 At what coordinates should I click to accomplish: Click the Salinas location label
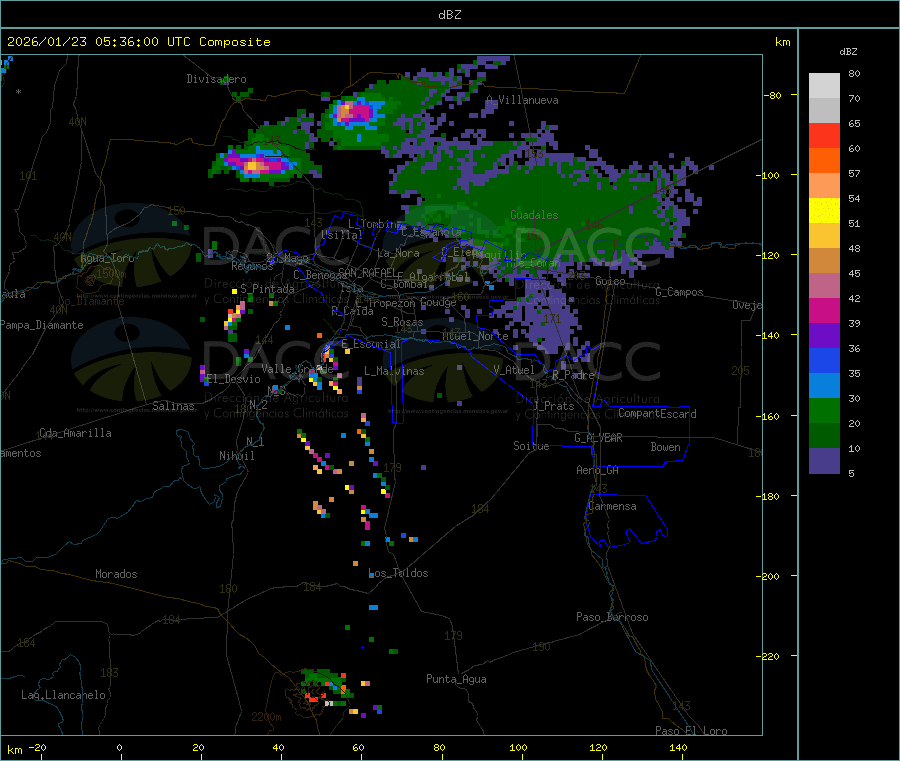click(173, 406)
